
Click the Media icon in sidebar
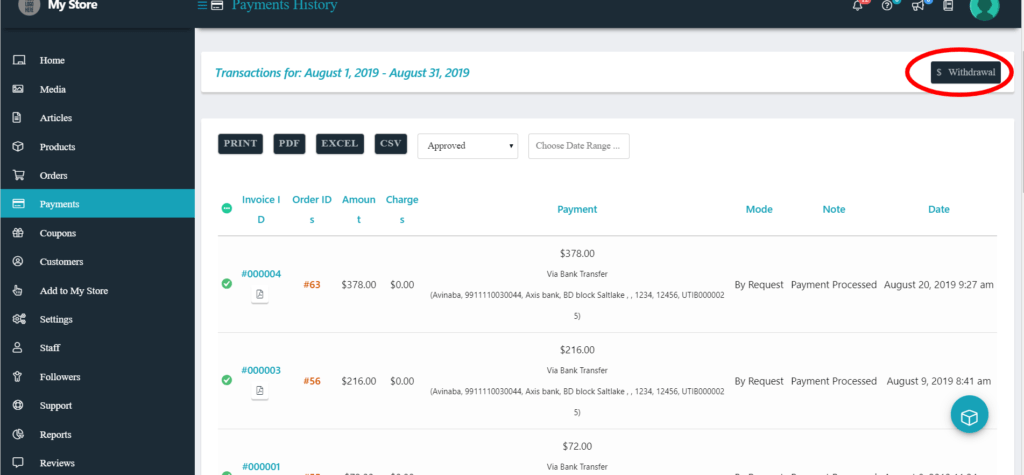pos(18,89)
